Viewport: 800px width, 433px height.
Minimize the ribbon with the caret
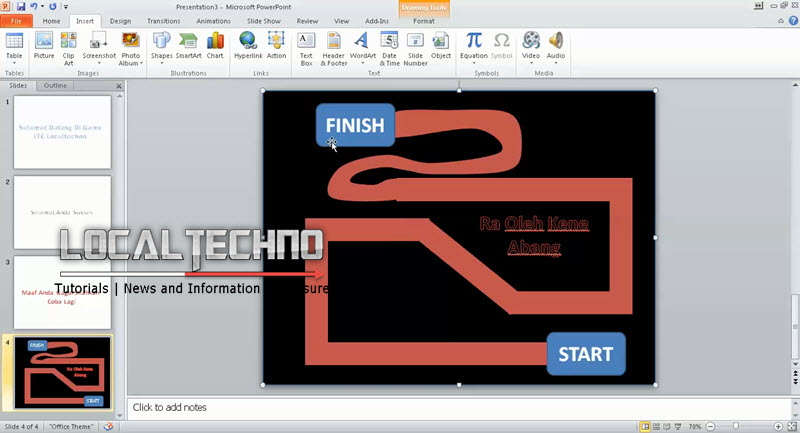coord(781,21)
